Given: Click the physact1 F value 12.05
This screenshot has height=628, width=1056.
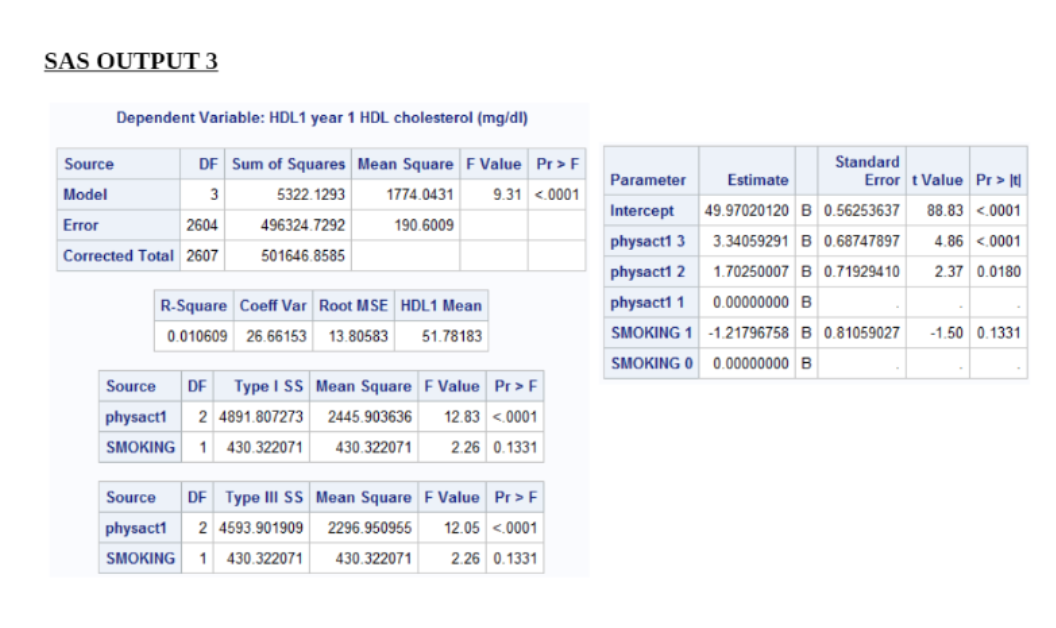Looking at the screenshot, I should 461,528.
